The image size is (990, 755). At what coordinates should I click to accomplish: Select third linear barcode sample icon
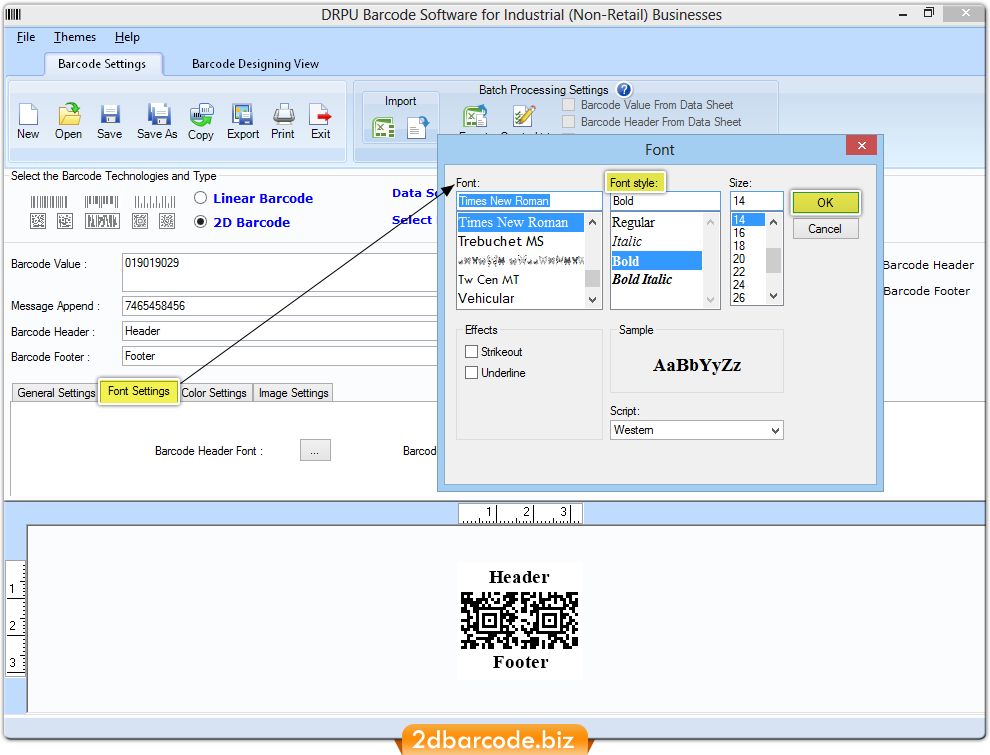click(x=155, y=202)
